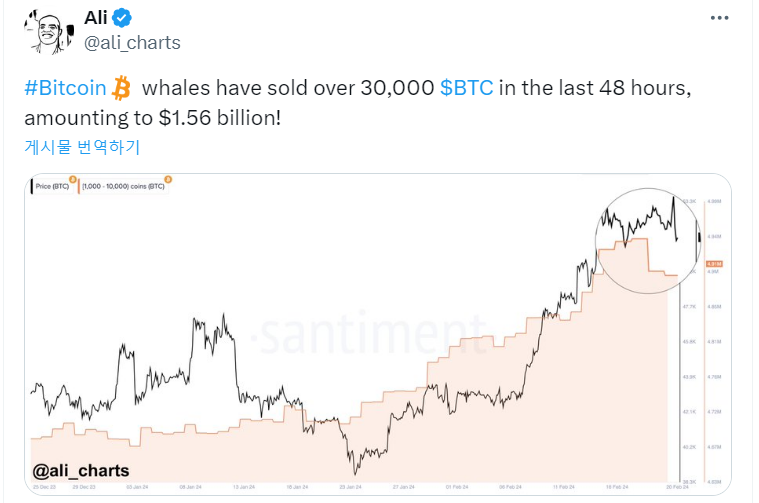Open the $BTC cashtag link
Image resolution: width=759 pixels, height=503 pixels.
466,89
